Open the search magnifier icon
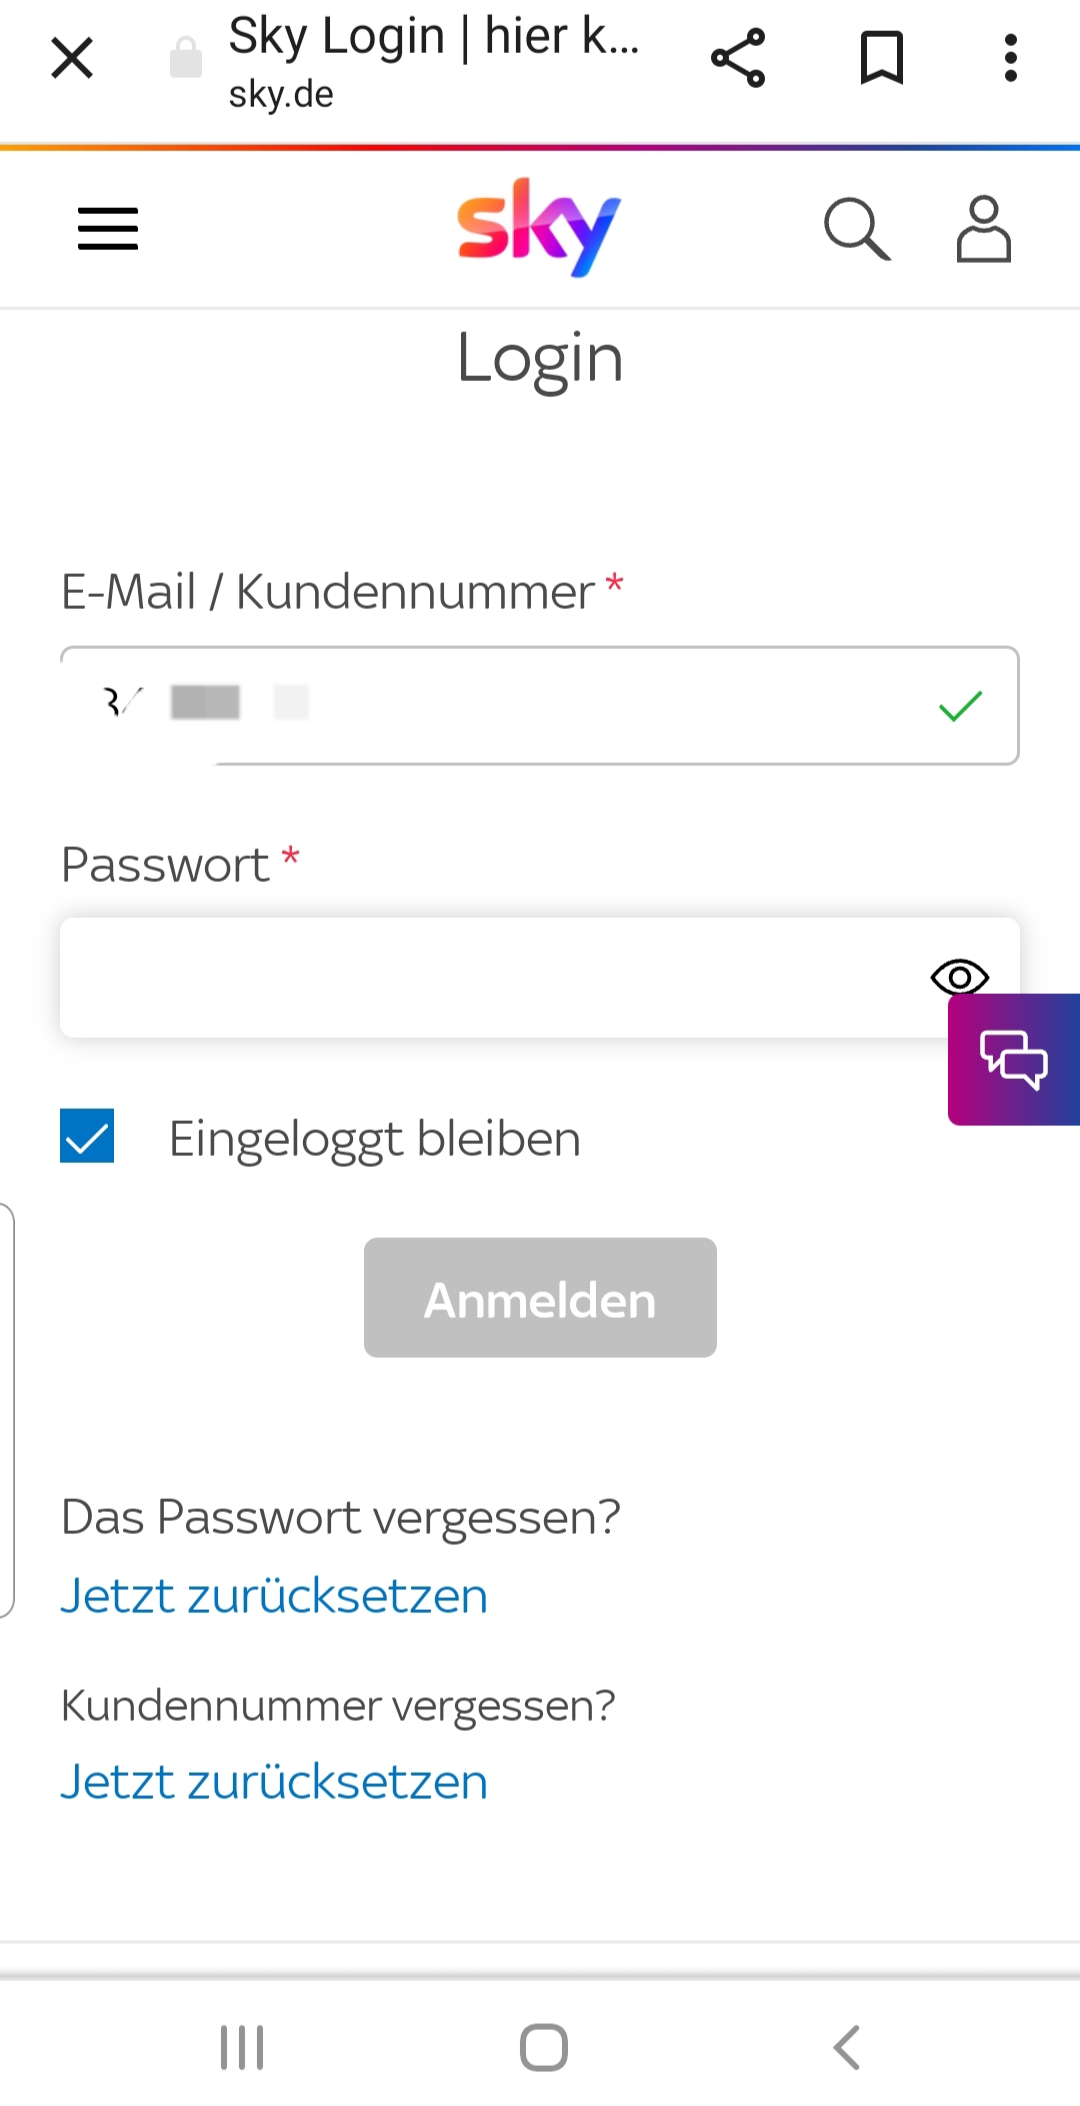The image size is (1080, 2106). pos(856,229)
